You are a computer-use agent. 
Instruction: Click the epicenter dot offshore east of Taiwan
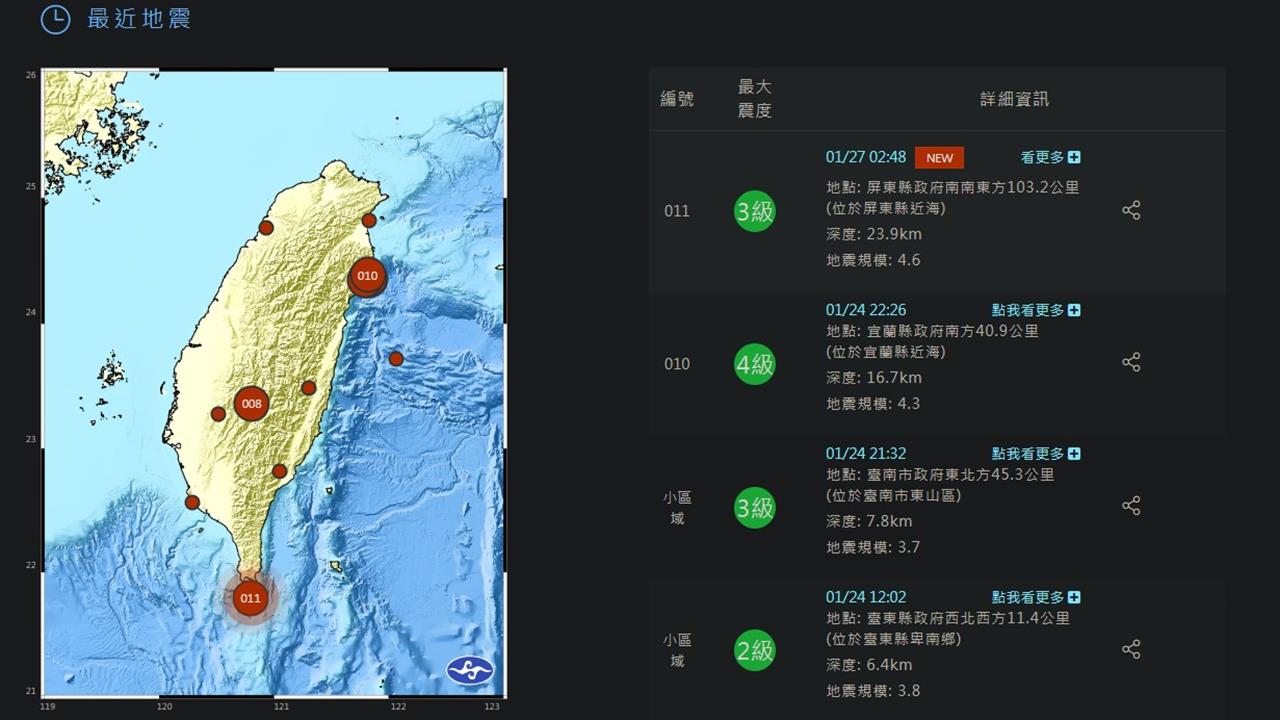[396, 357]
